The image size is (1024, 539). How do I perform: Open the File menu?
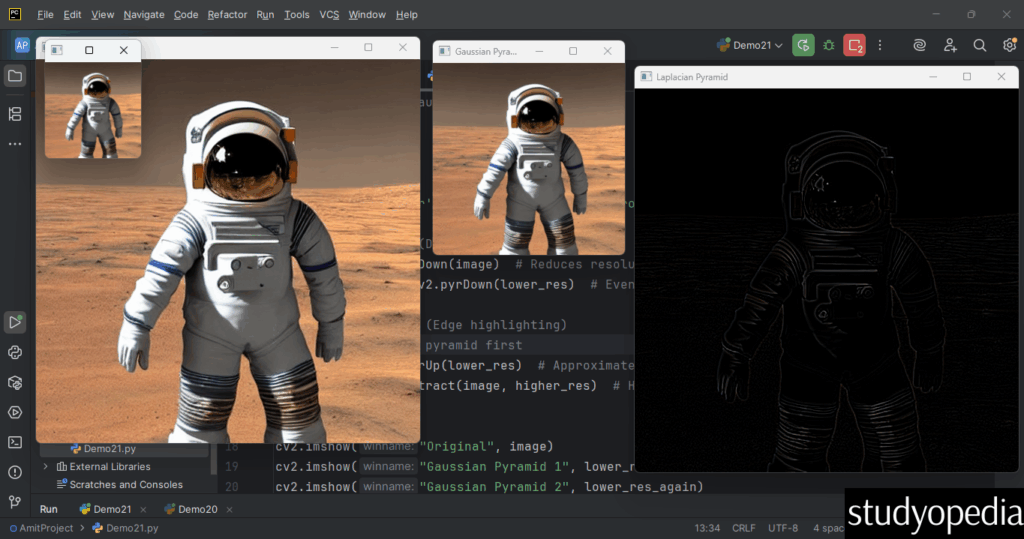coord(45,14)
